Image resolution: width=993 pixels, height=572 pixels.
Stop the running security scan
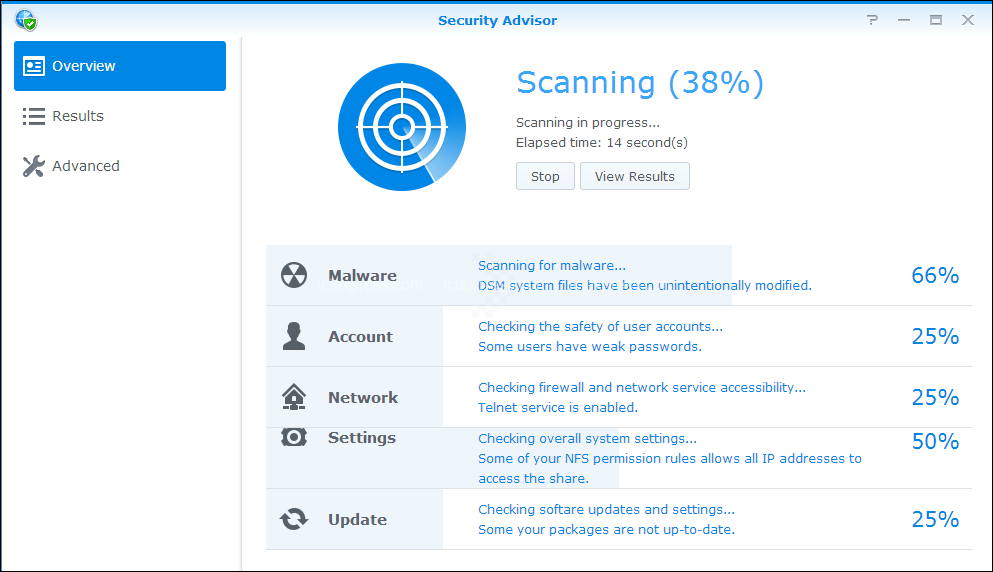[x=545, y=177]
